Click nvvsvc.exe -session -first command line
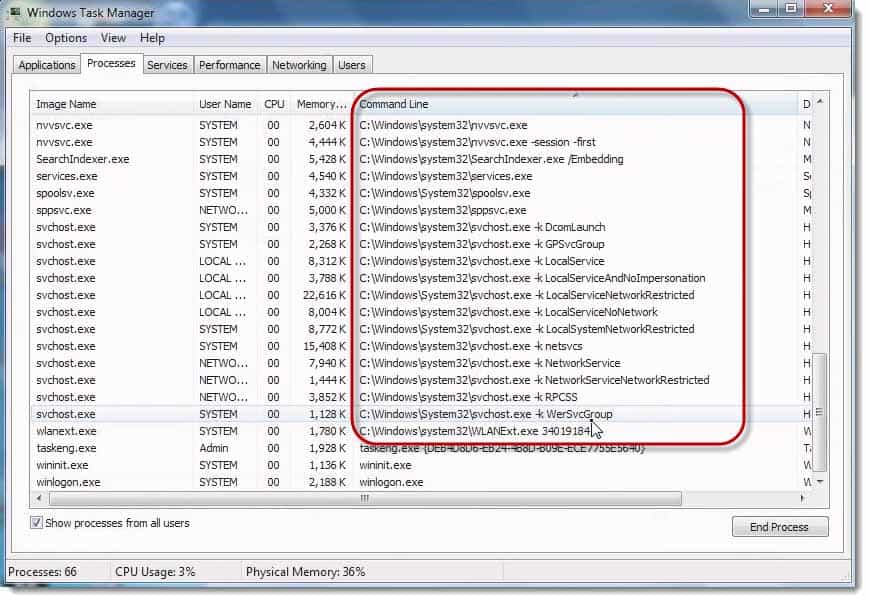This screenshot has height=602, width=870. coord(477,143)
